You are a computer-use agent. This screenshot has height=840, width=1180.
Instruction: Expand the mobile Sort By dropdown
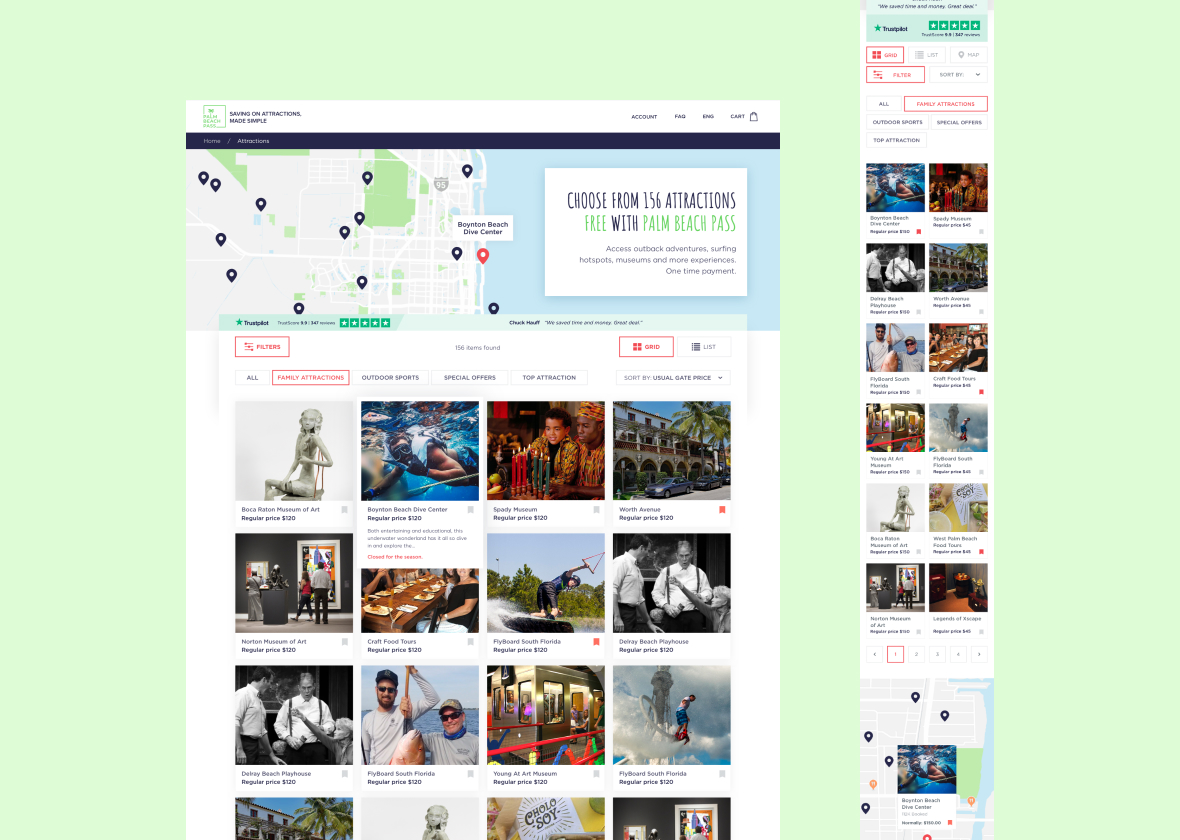click(x=958, y=75)
